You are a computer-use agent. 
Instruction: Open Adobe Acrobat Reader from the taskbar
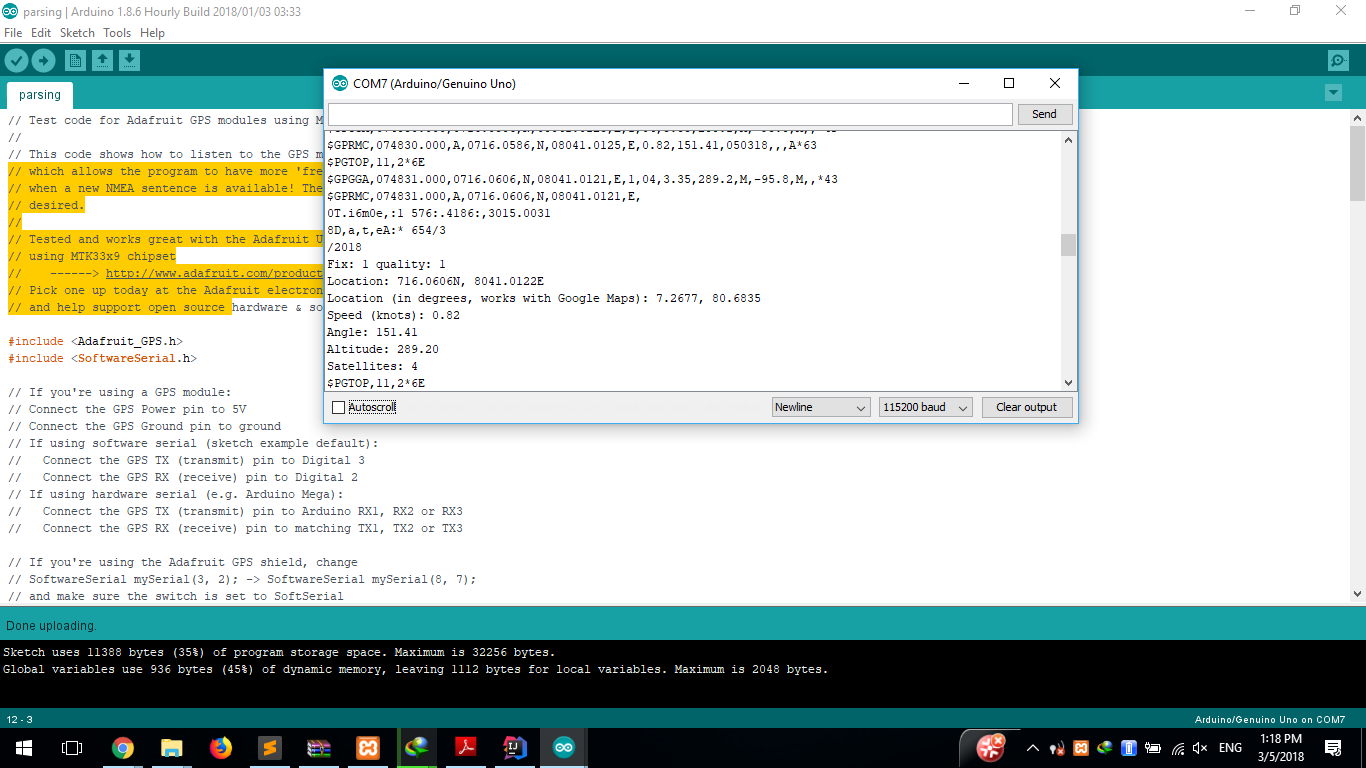coord(466,748)
